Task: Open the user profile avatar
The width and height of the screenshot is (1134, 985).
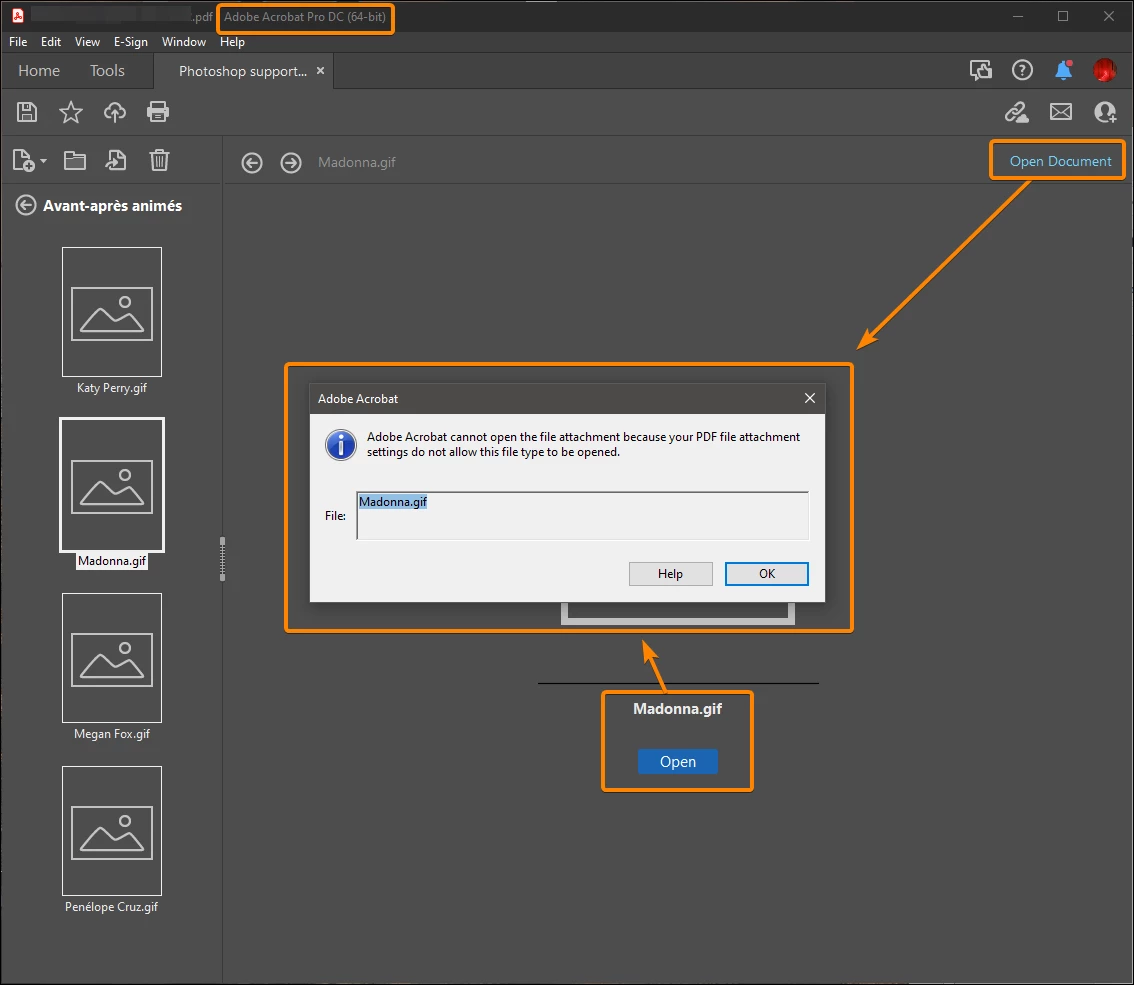Action: pyautogui.click(x=1104, y=70)
